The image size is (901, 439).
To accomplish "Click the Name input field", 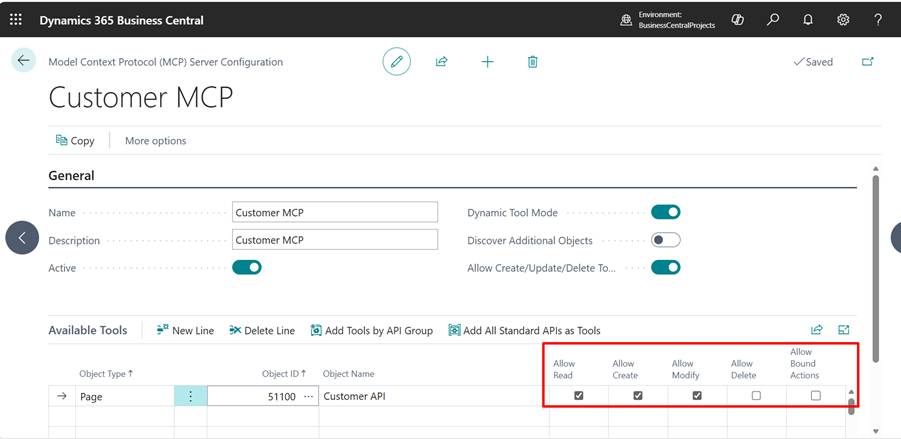I will (335, 212).
